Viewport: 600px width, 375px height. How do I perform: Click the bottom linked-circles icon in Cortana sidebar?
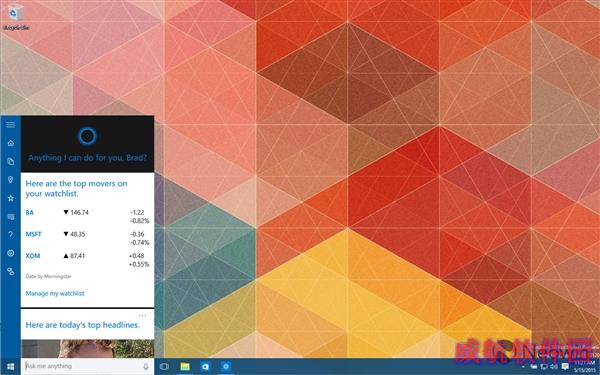point(11,271)
